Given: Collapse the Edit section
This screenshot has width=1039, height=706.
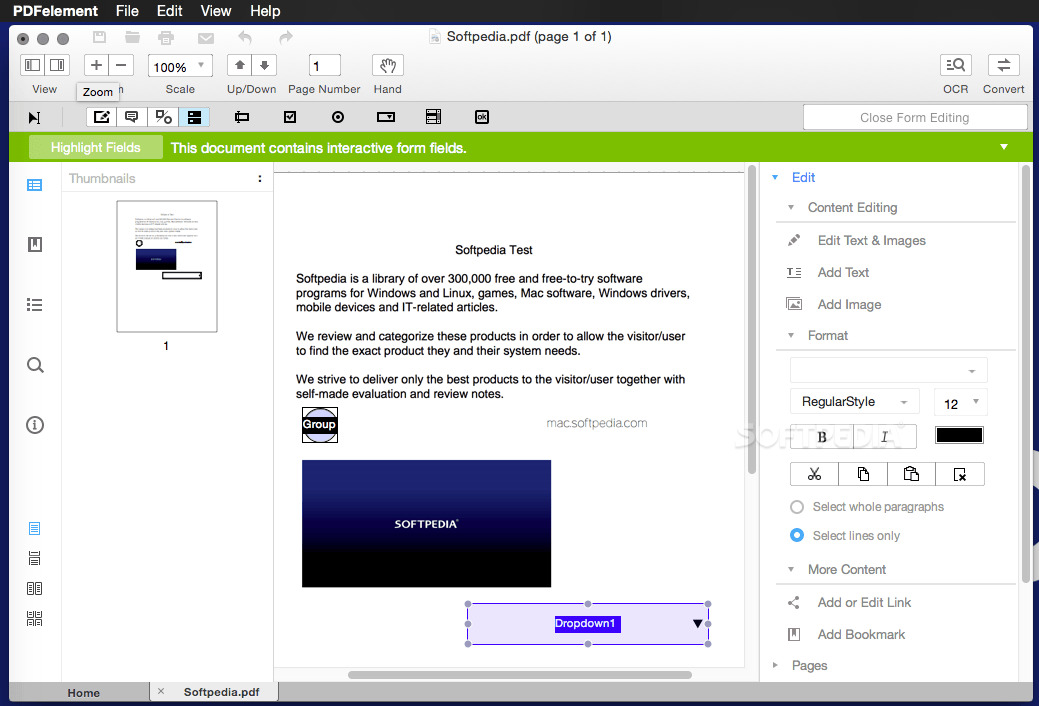Looking at the screenshot, I should tap(775, 178).
